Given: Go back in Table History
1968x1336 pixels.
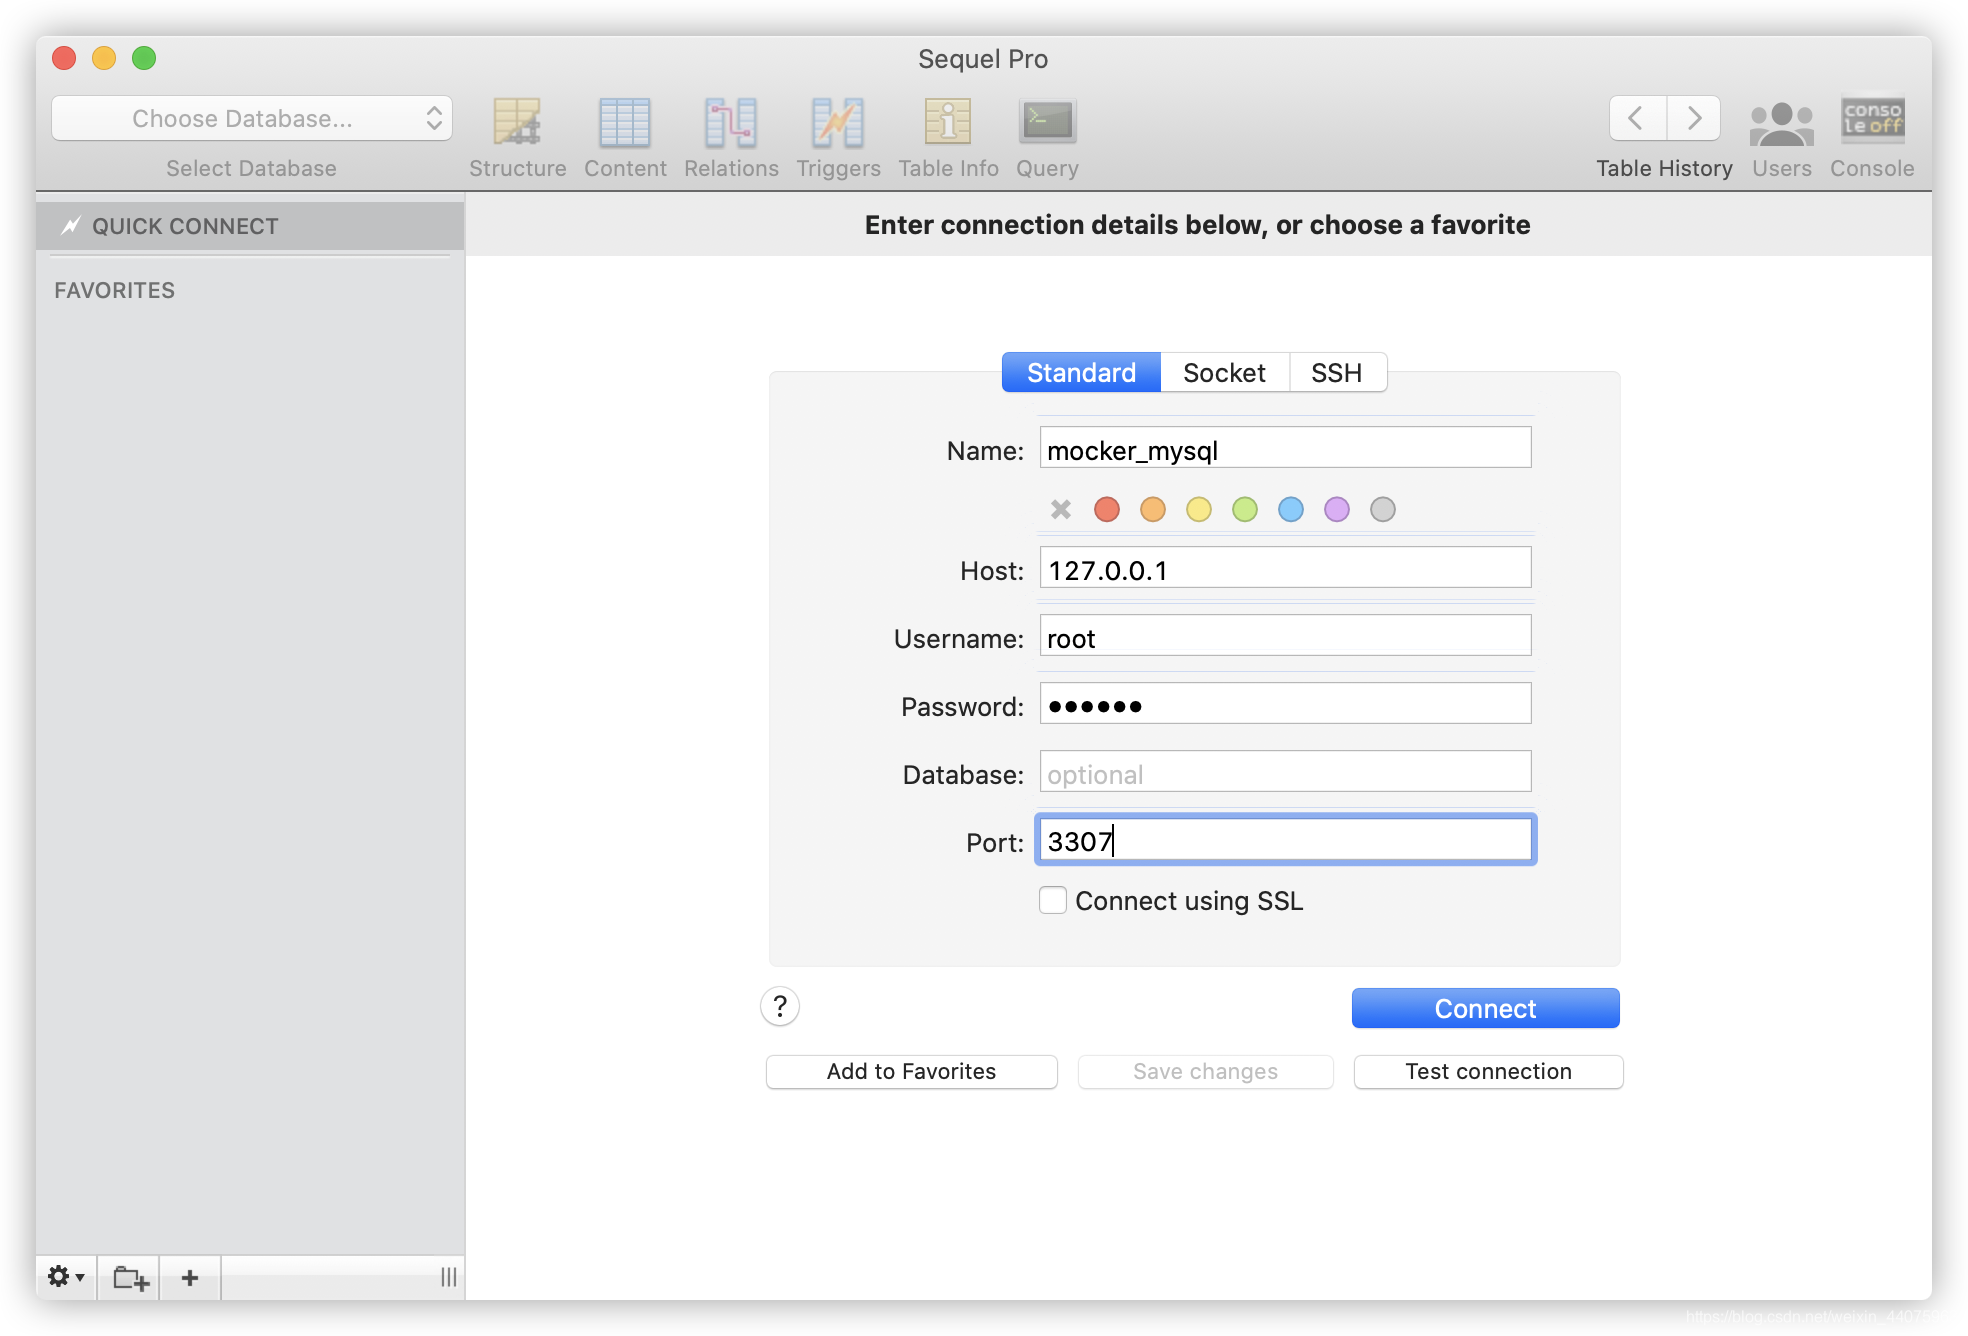Looking at the screenshot, I should tap(1637, 118).
